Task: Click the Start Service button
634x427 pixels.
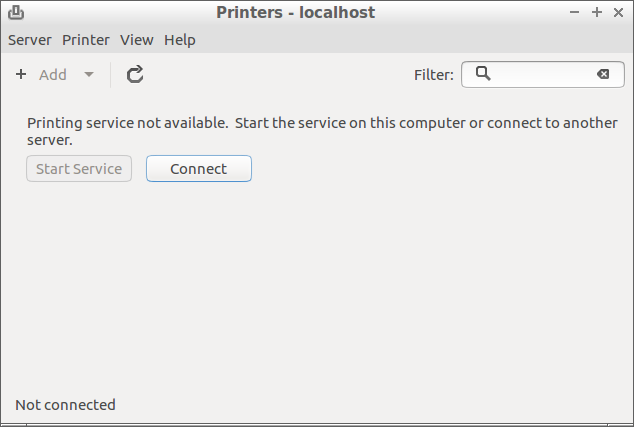Action: tap(79, 169)
